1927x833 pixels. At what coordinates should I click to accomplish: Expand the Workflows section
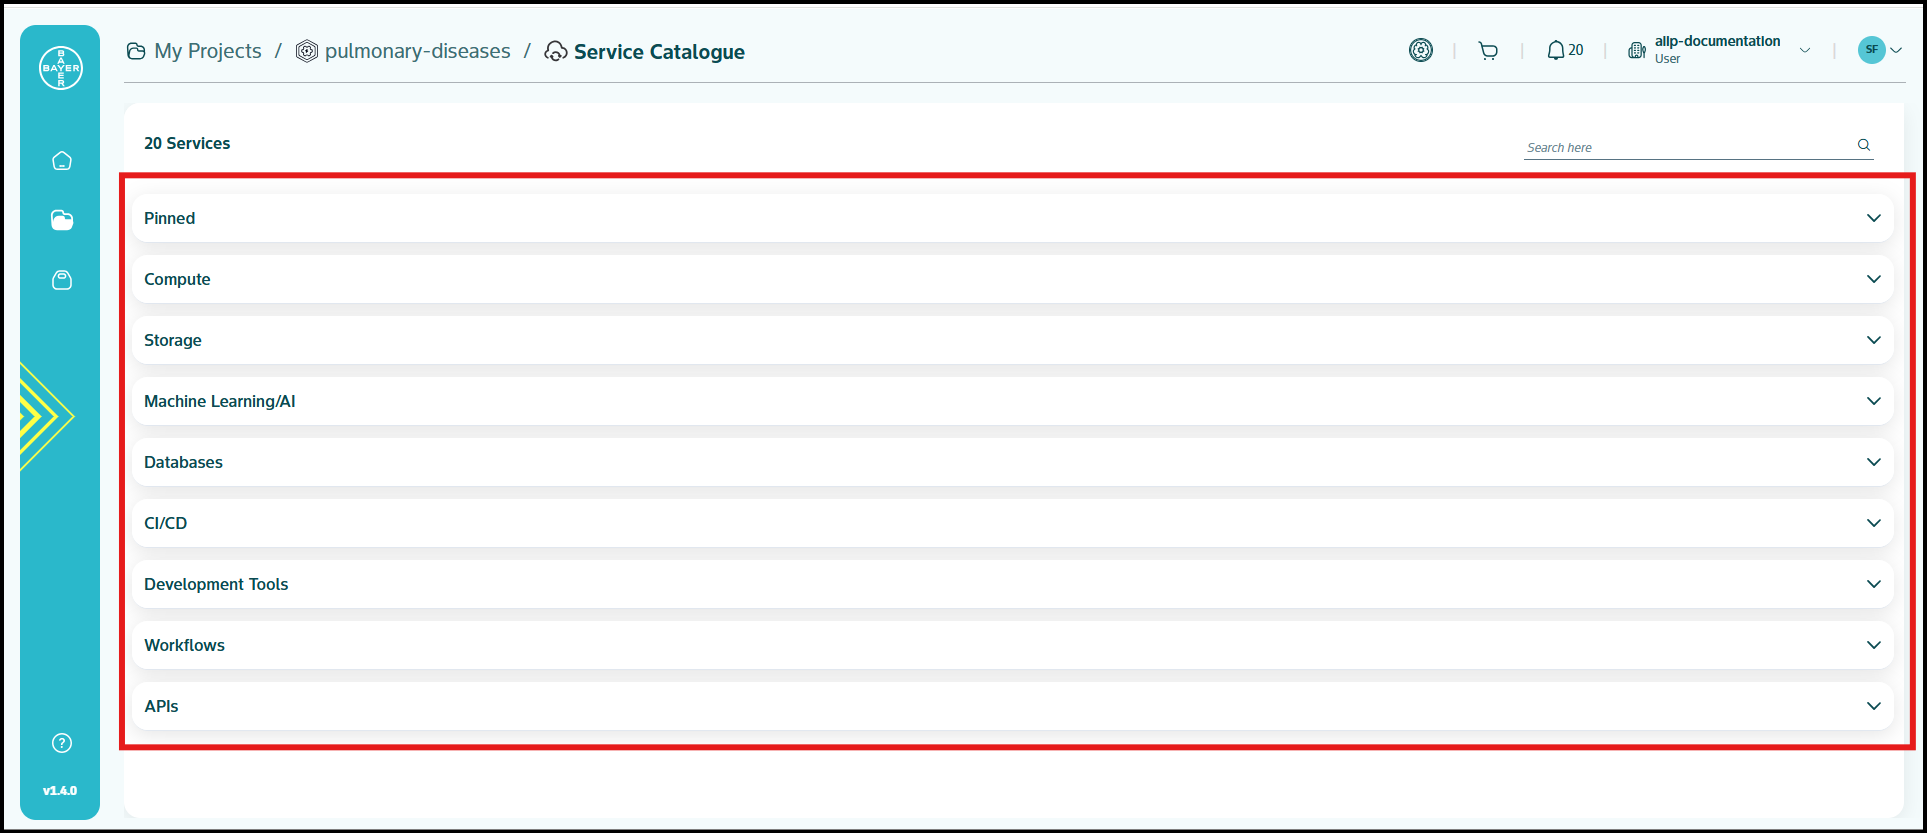tap(1873, 645)
